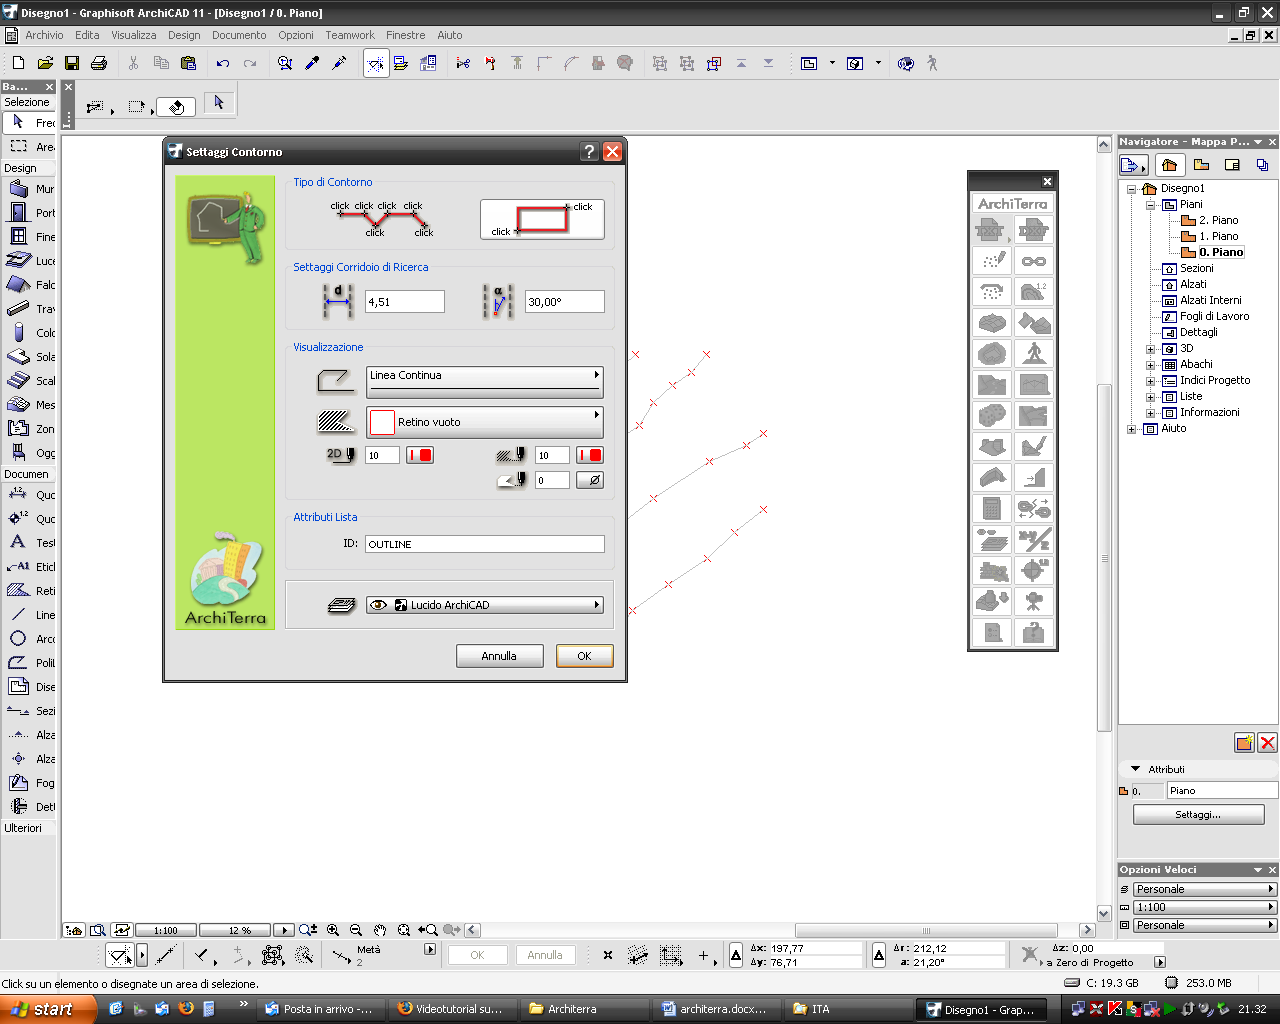The width and height of the screenshot is (1280, 1024).
Task: Click the Undo arrow icon
Action: click(223, 63)
